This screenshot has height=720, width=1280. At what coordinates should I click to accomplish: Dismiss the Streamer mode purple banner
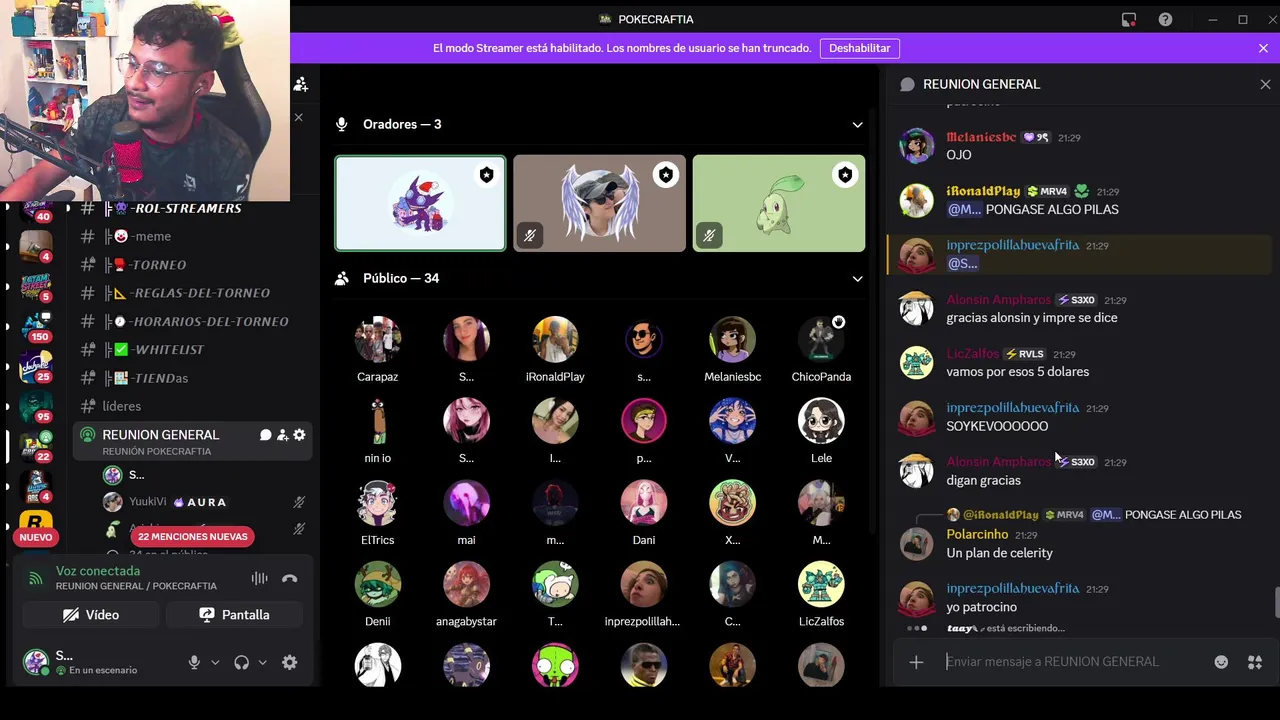1263,48
